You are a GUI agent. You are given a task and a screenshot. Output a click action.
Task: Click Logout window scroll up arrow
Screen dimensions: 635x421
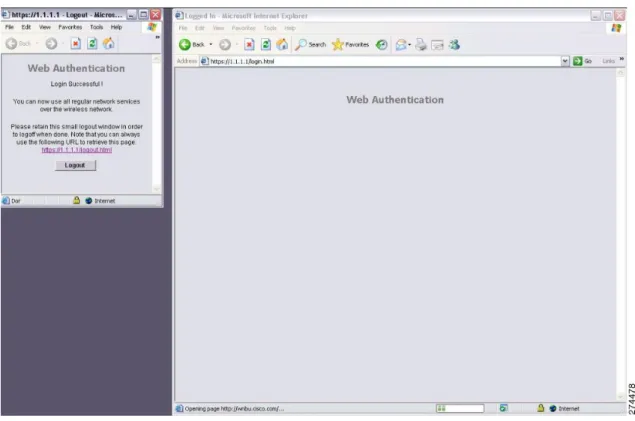[x=157, y=59]
